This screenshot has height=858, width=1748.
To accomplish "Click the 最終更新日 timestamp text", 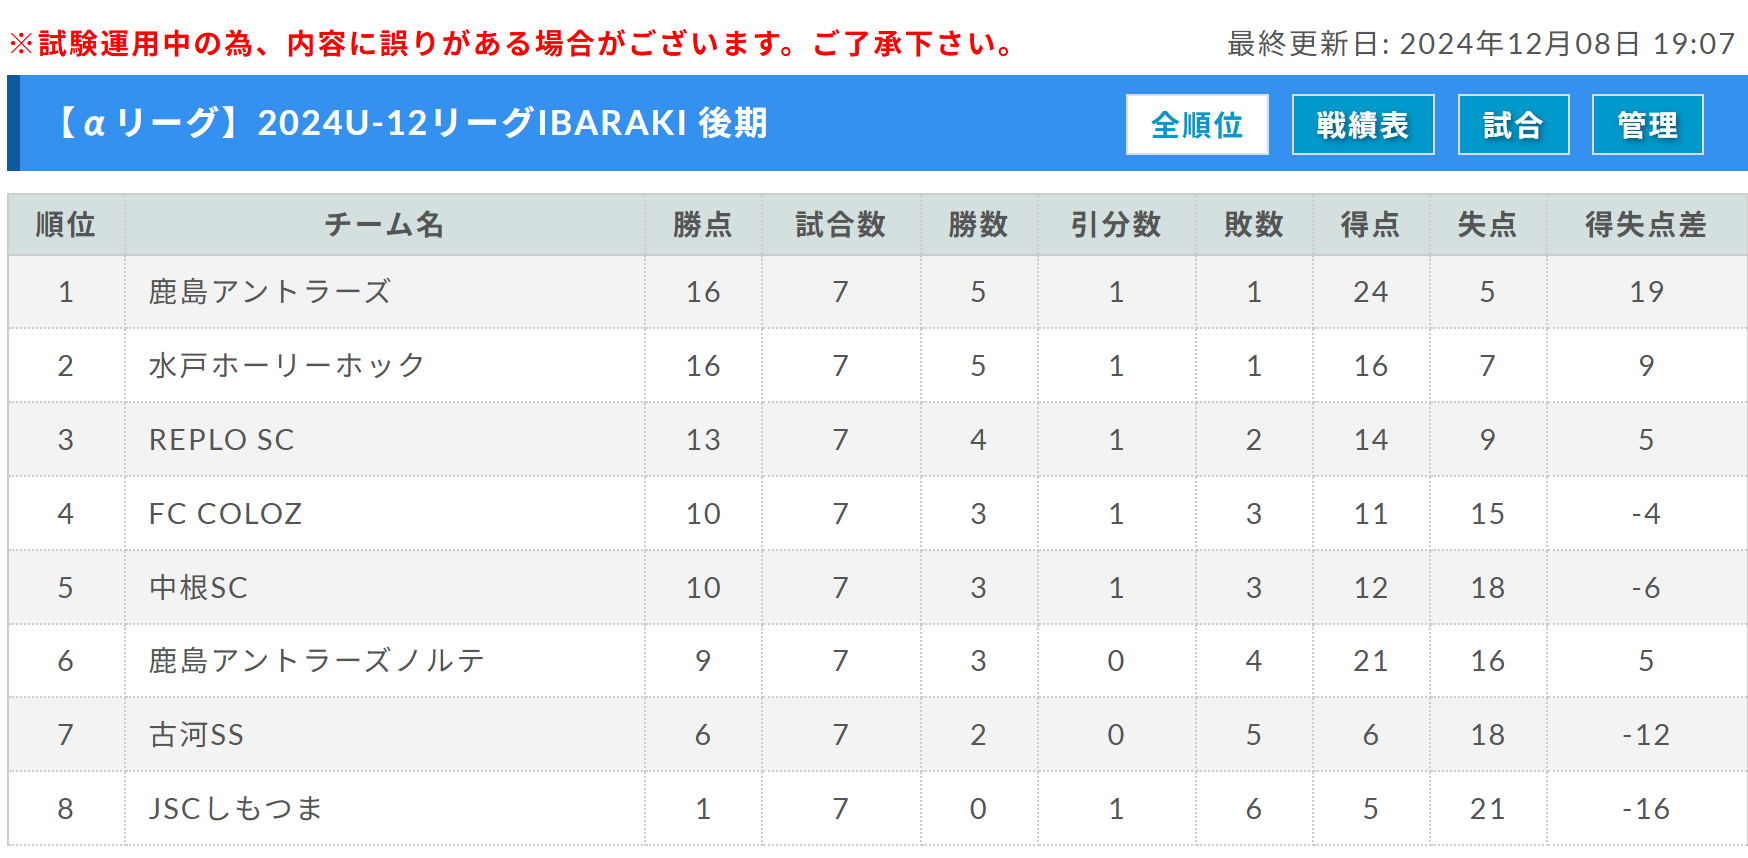I will (x=1481, y=44).
